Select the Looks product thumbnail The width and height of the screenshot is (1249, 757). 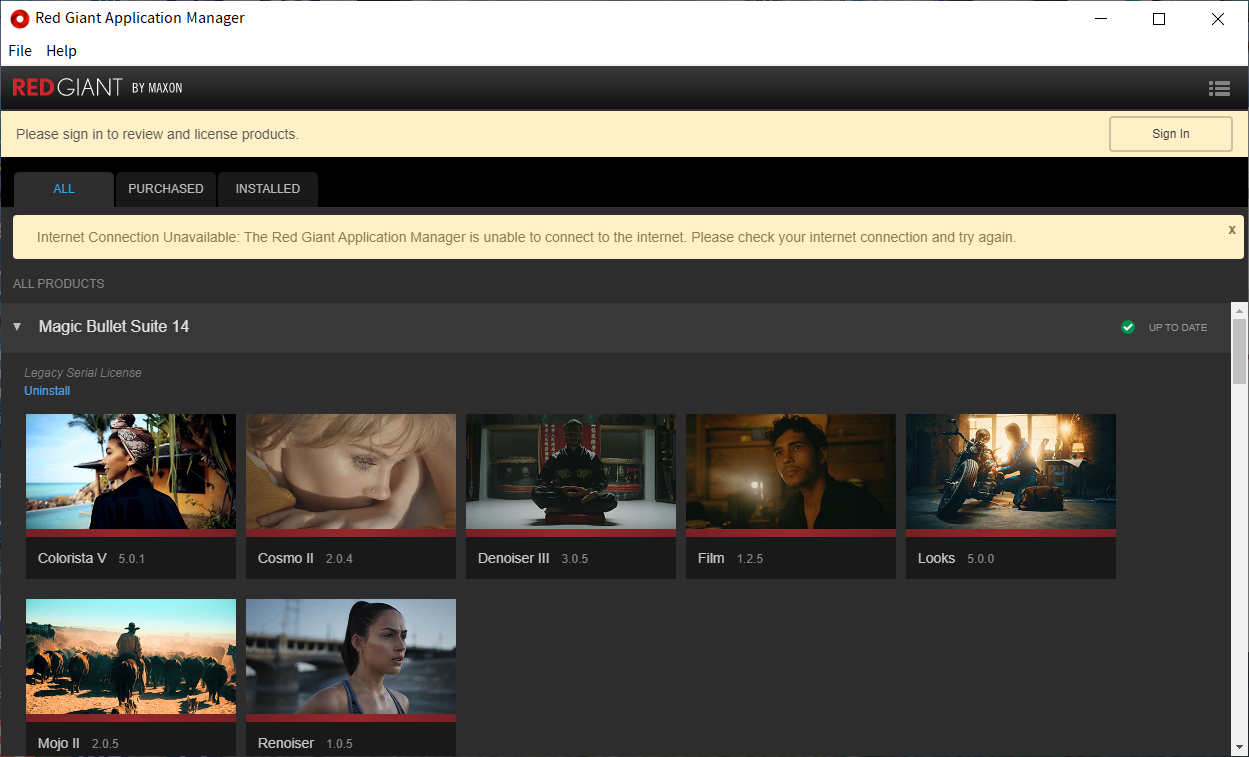pos(1011,472)
